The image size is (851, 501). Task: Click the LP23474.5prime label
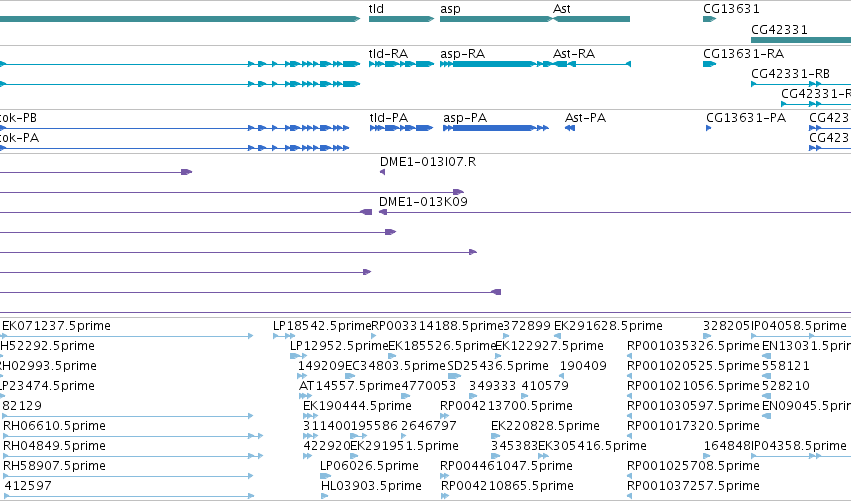[x=47, y=386]
